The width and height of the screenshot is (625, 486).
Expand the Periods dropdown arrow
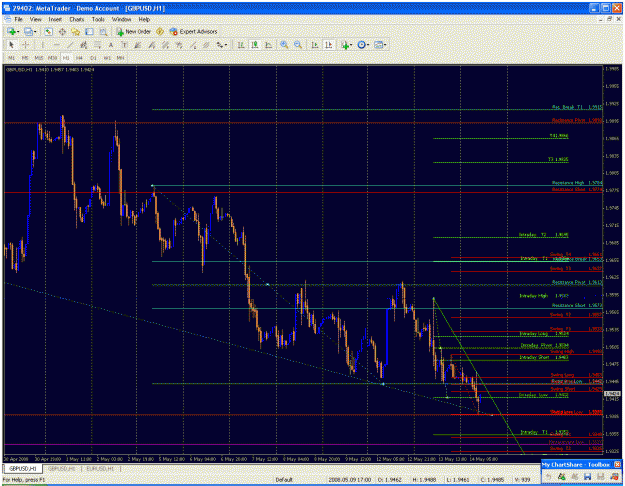(x=368, y=45)
